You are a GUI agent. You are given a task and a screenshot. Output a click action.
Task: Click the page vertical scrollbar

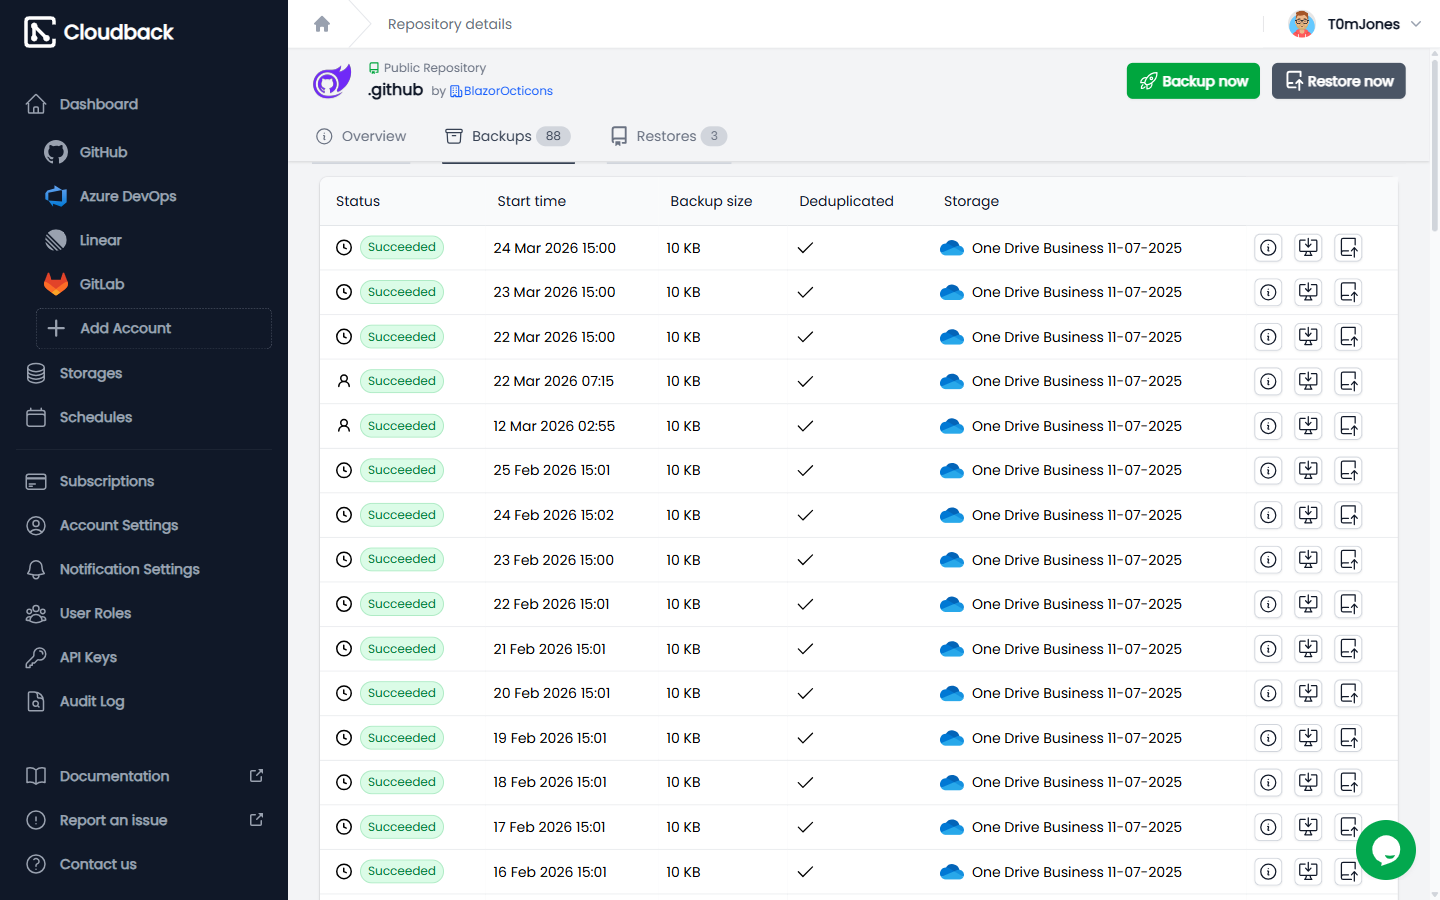[x=1435, y=145]
